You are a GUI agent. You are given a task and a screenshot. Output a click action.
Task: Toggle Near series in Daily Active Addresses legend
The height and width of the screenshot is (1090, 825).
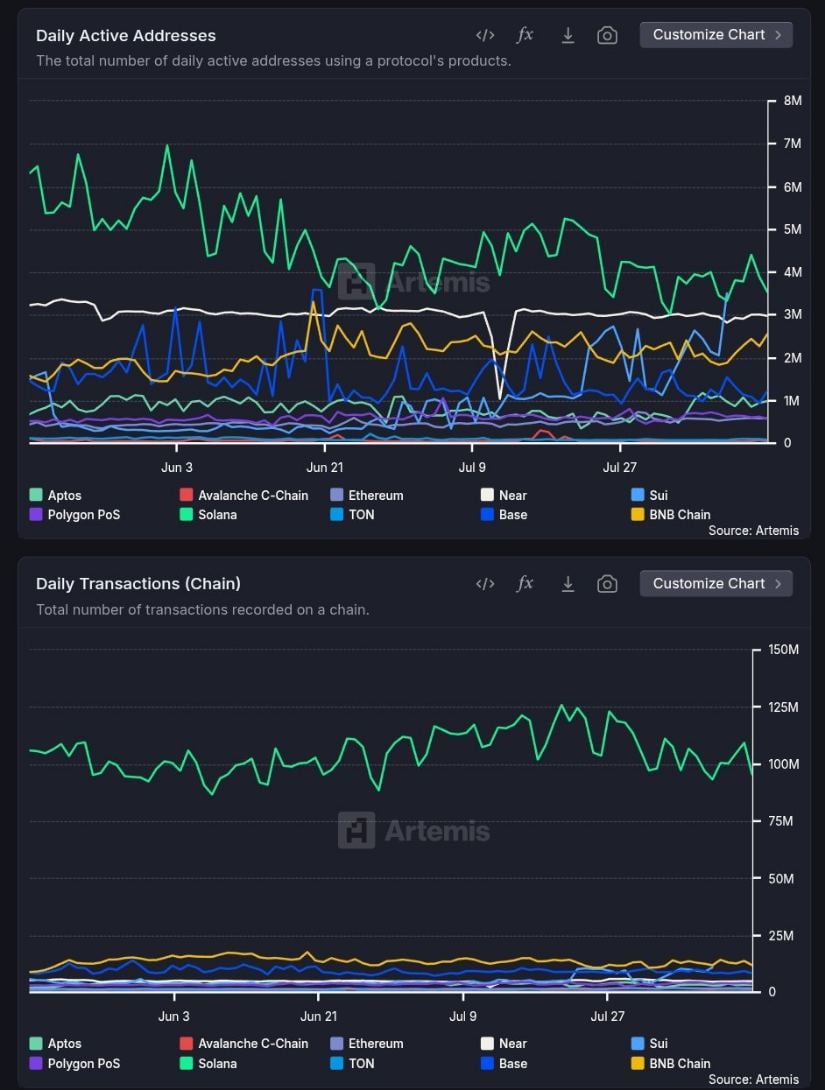504,495
